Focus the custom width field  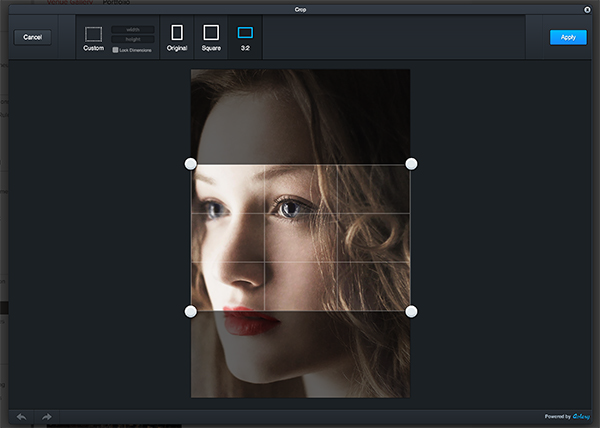[133, 29]
